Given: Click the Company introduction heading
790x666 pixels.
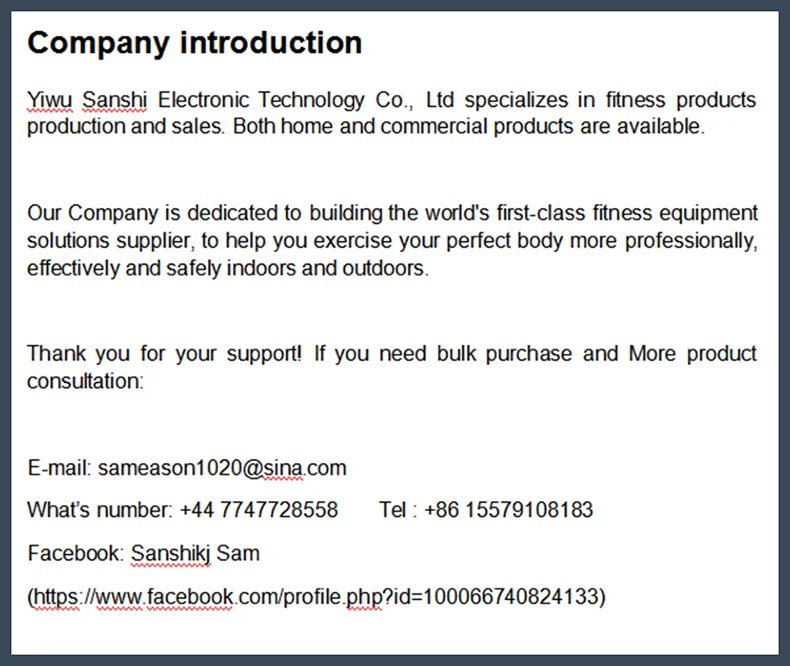Looking at the screenshot, I should tap(194, 42).
